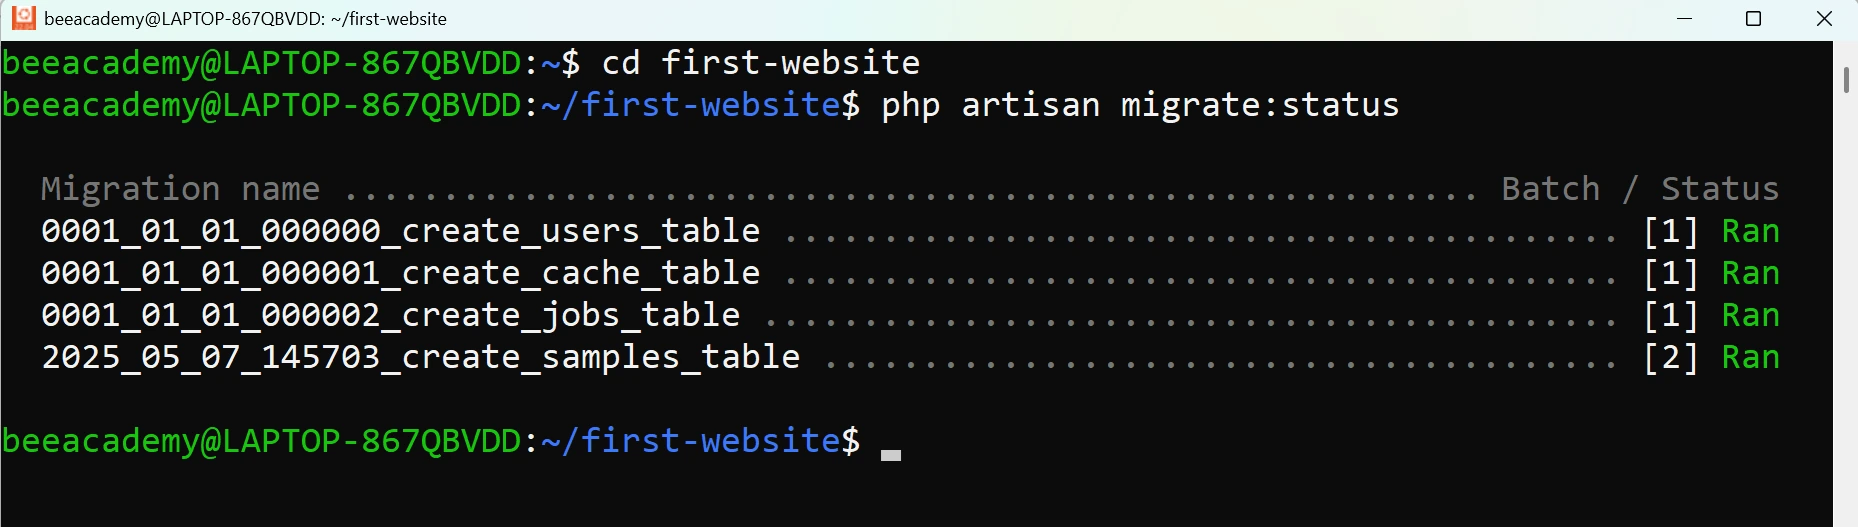This screenshot has width=1858, height=527.
Task: Close the terminal window
Action: (1824, 19)
